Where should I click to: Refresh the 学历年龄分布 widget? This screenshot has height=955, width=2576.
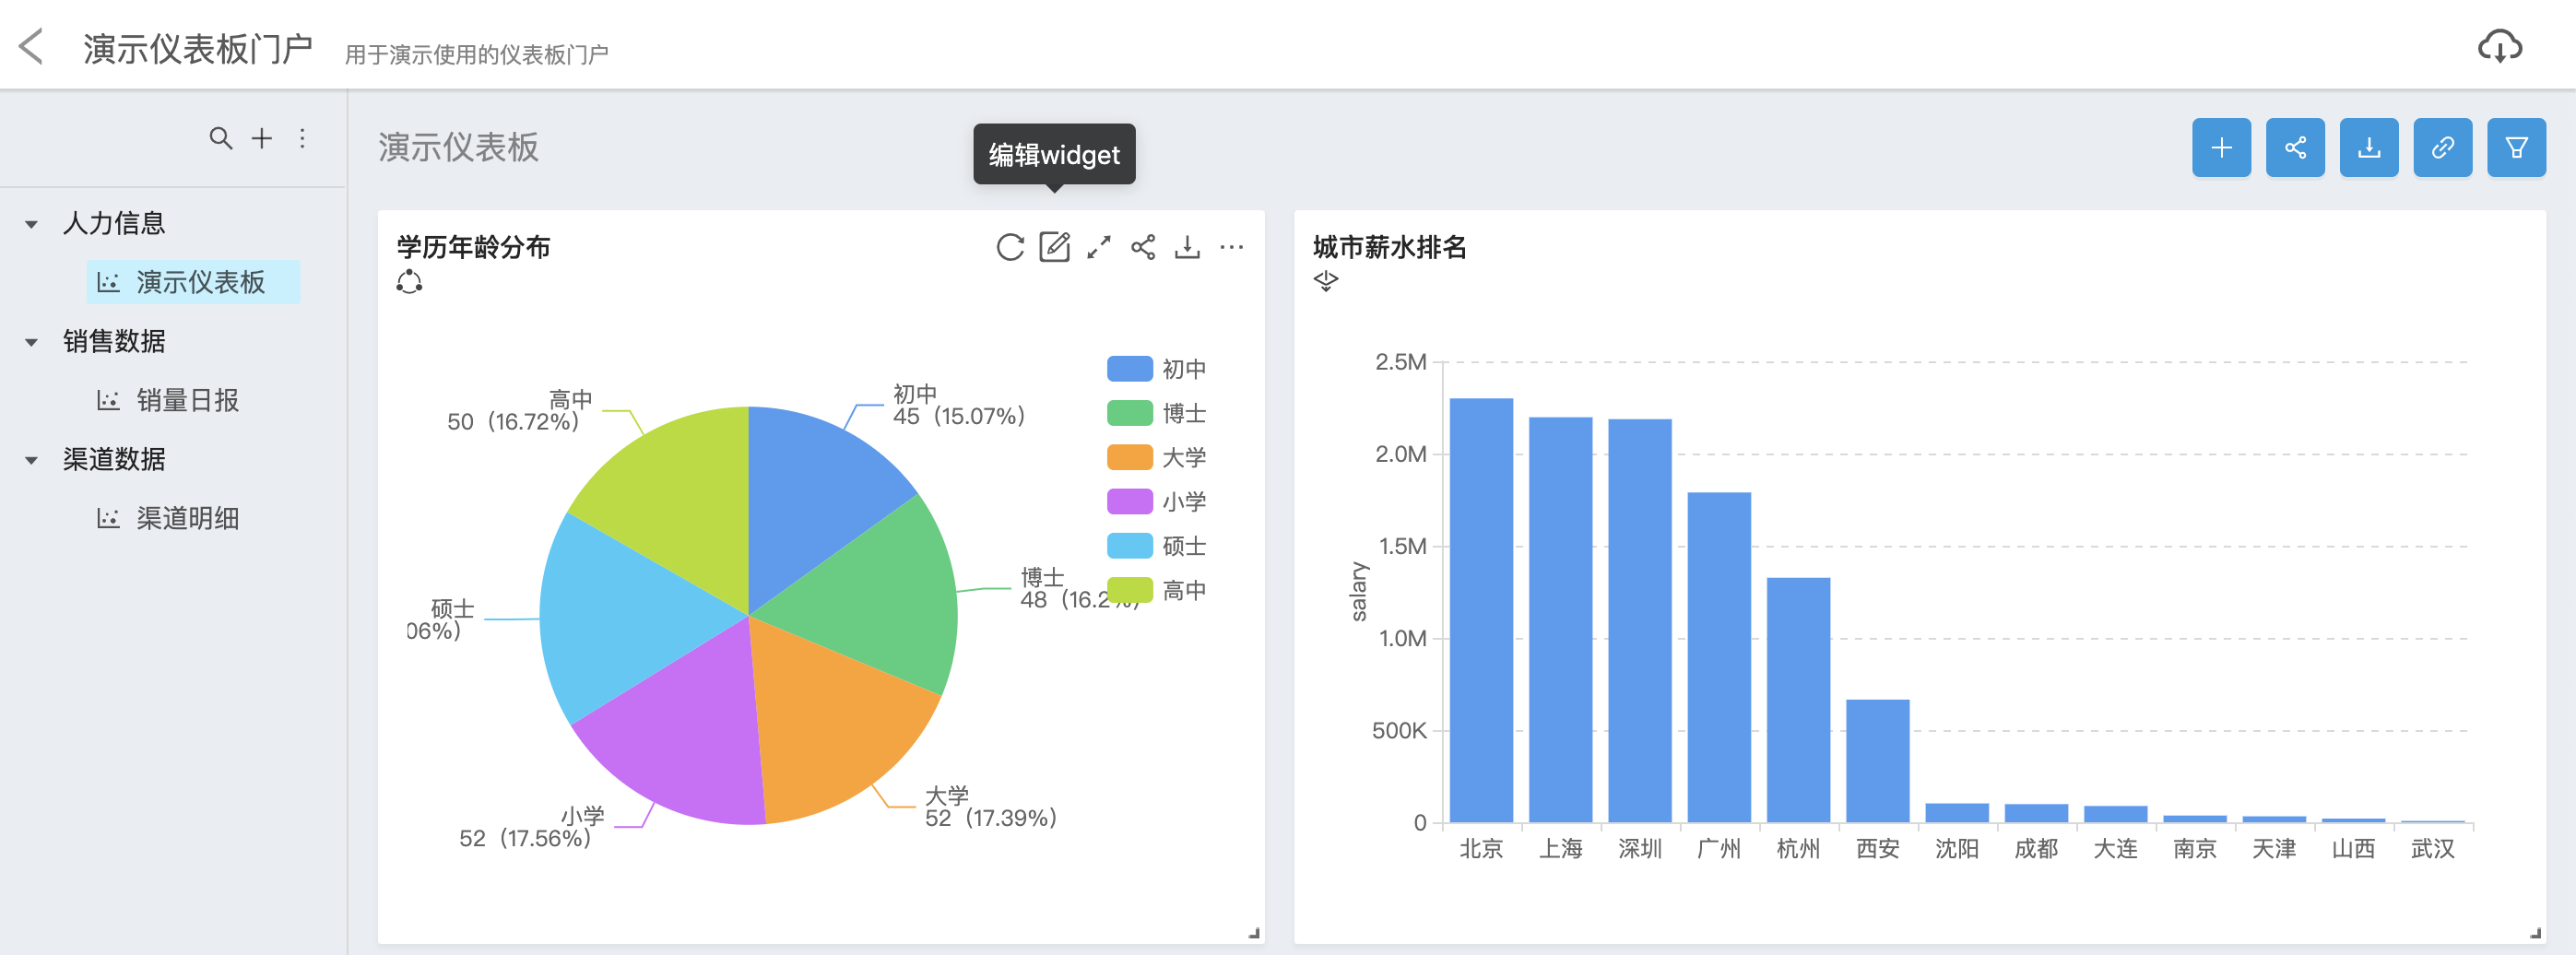[1010, 247]
